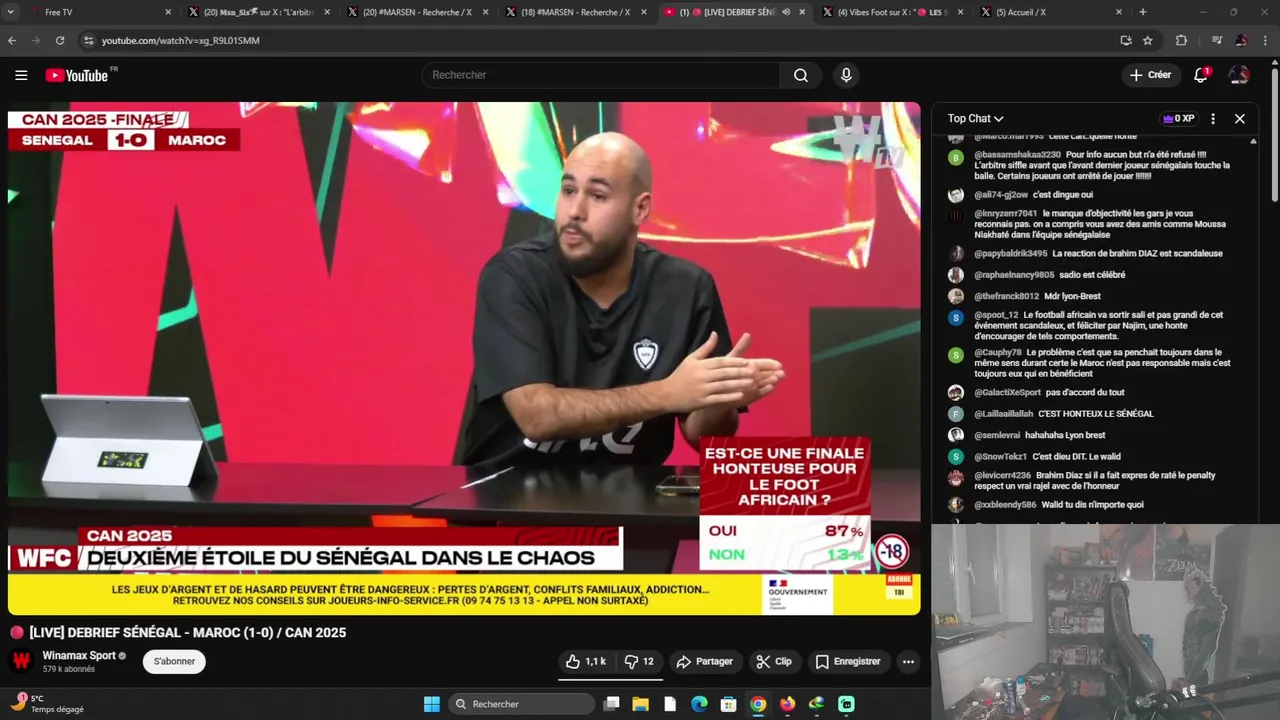Open more actions ellipsis under the video
Screen dimensions: 1280x720
click(x=908, y=662)
